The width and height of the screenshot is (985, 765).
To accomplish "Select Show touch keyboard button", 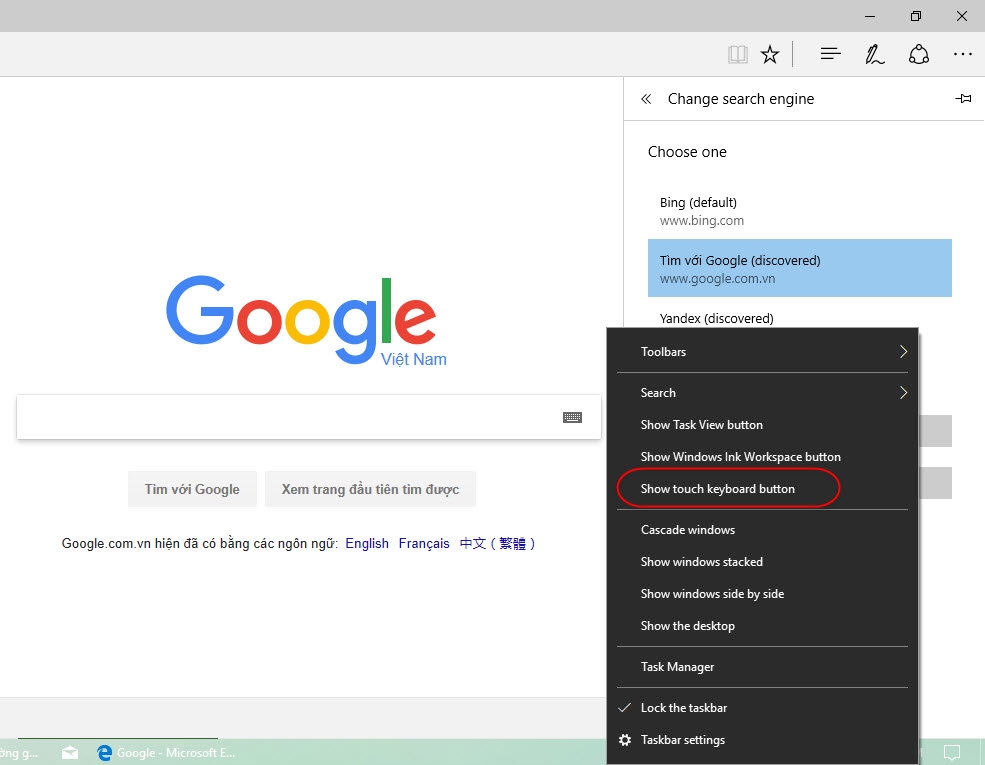I will [x=763, y=489].
